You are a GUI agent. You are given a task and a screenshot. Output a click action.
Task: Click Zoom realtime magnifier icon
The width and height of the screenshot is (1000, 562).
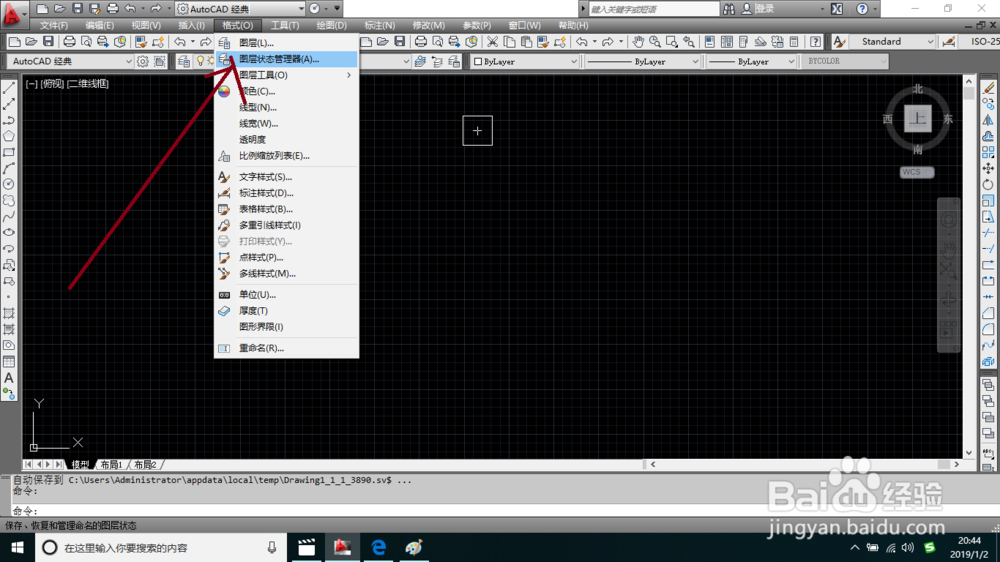pyautogui.click(x=655, y=42)
